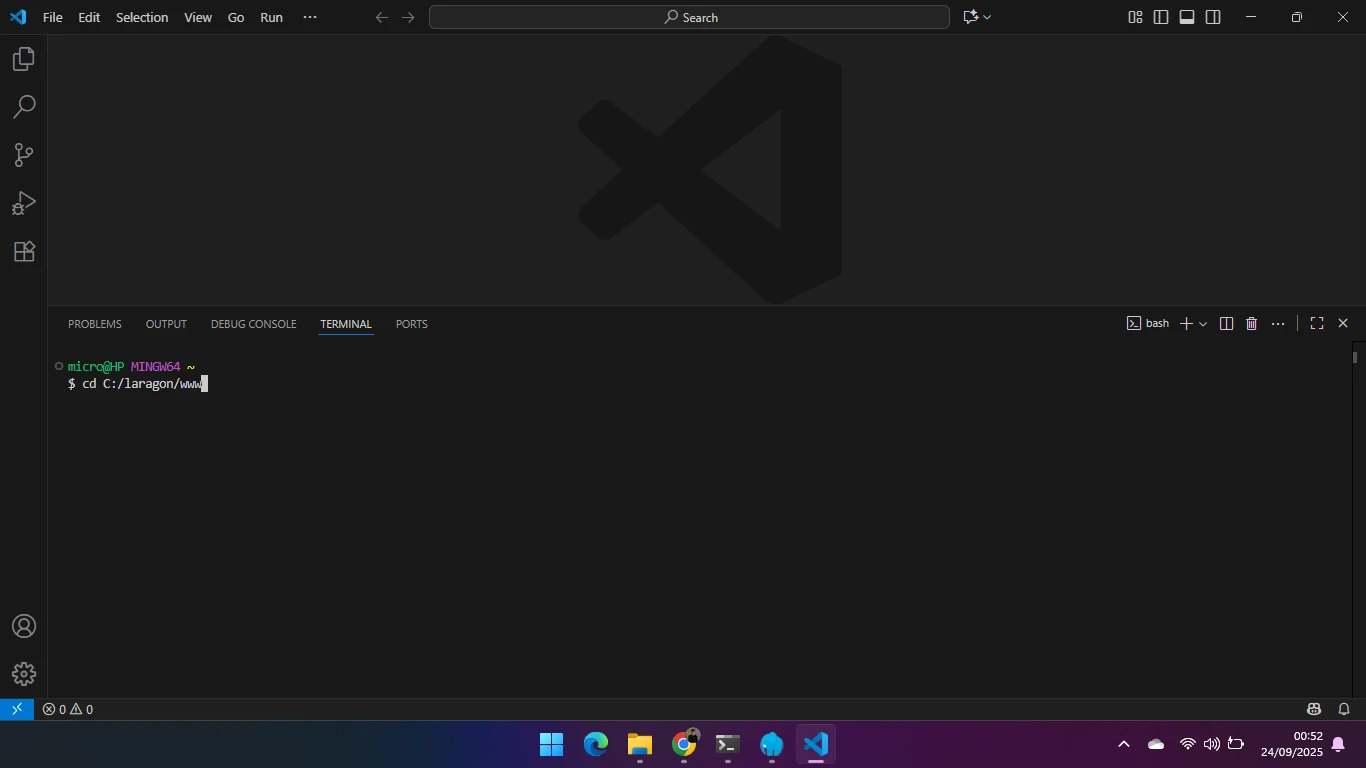Open the Search view in activity bar

(x=24, y=107)
